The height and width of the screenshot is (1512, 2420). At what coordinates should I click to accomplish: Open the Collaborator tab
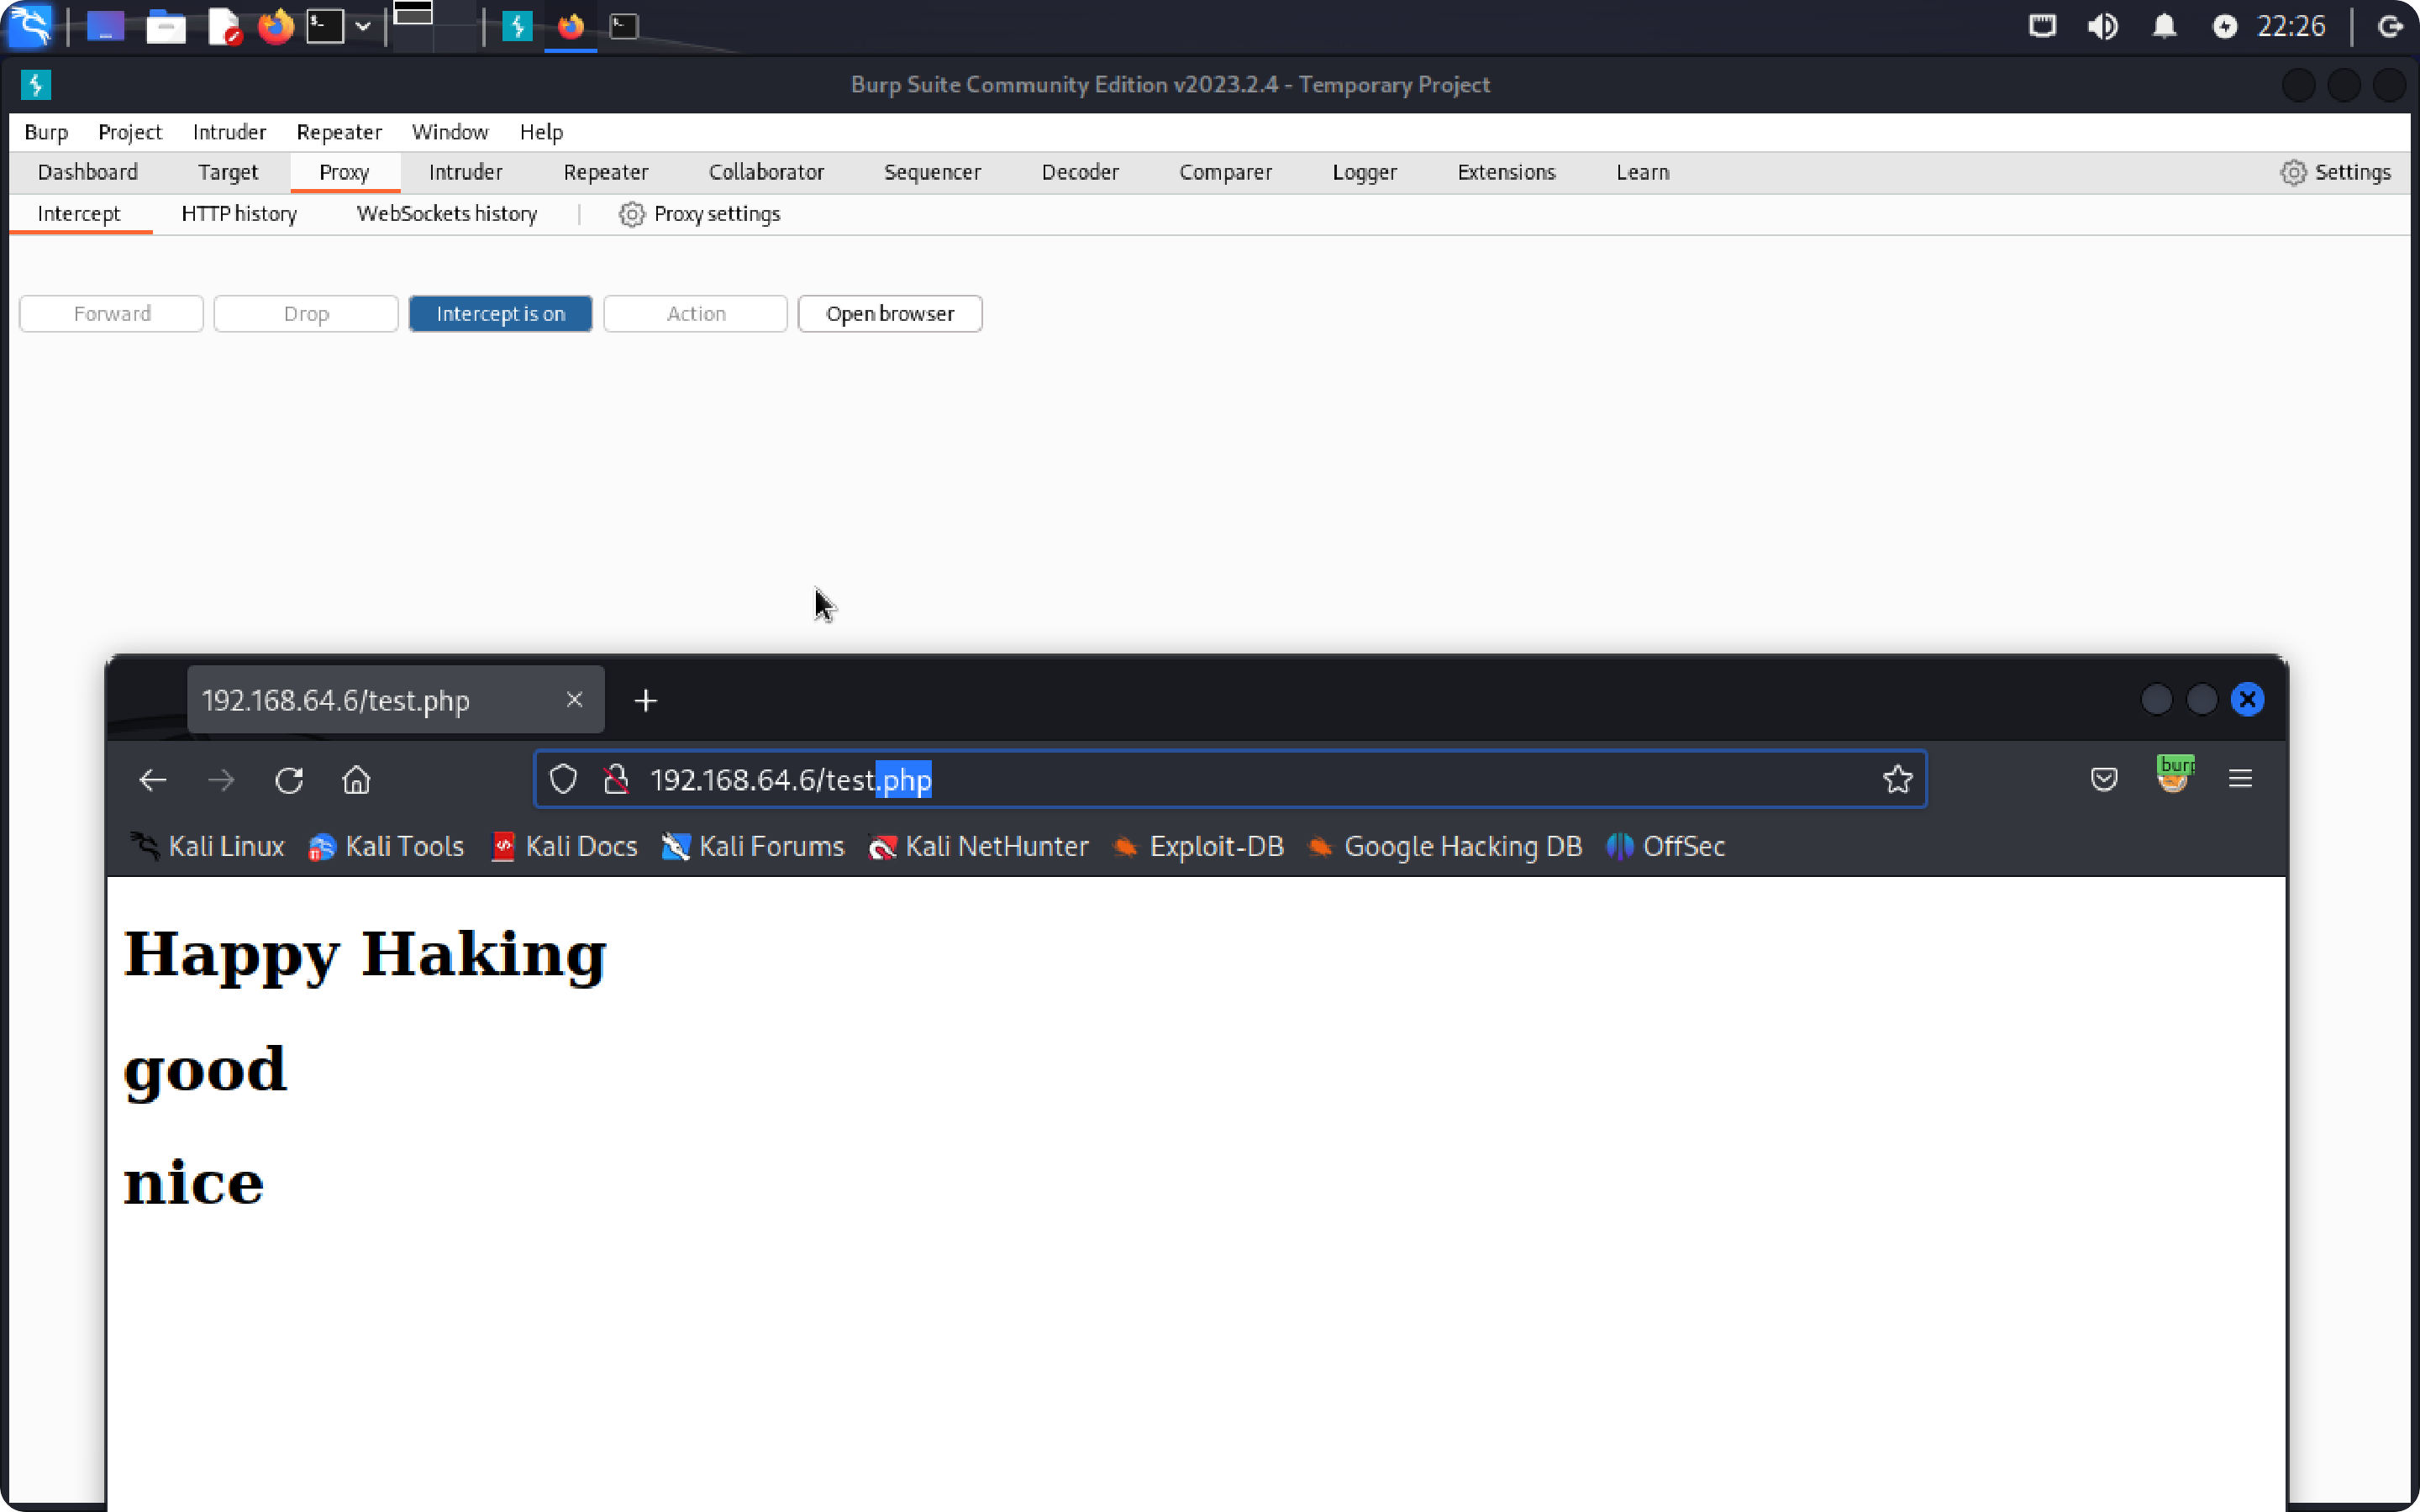(766, 172)
